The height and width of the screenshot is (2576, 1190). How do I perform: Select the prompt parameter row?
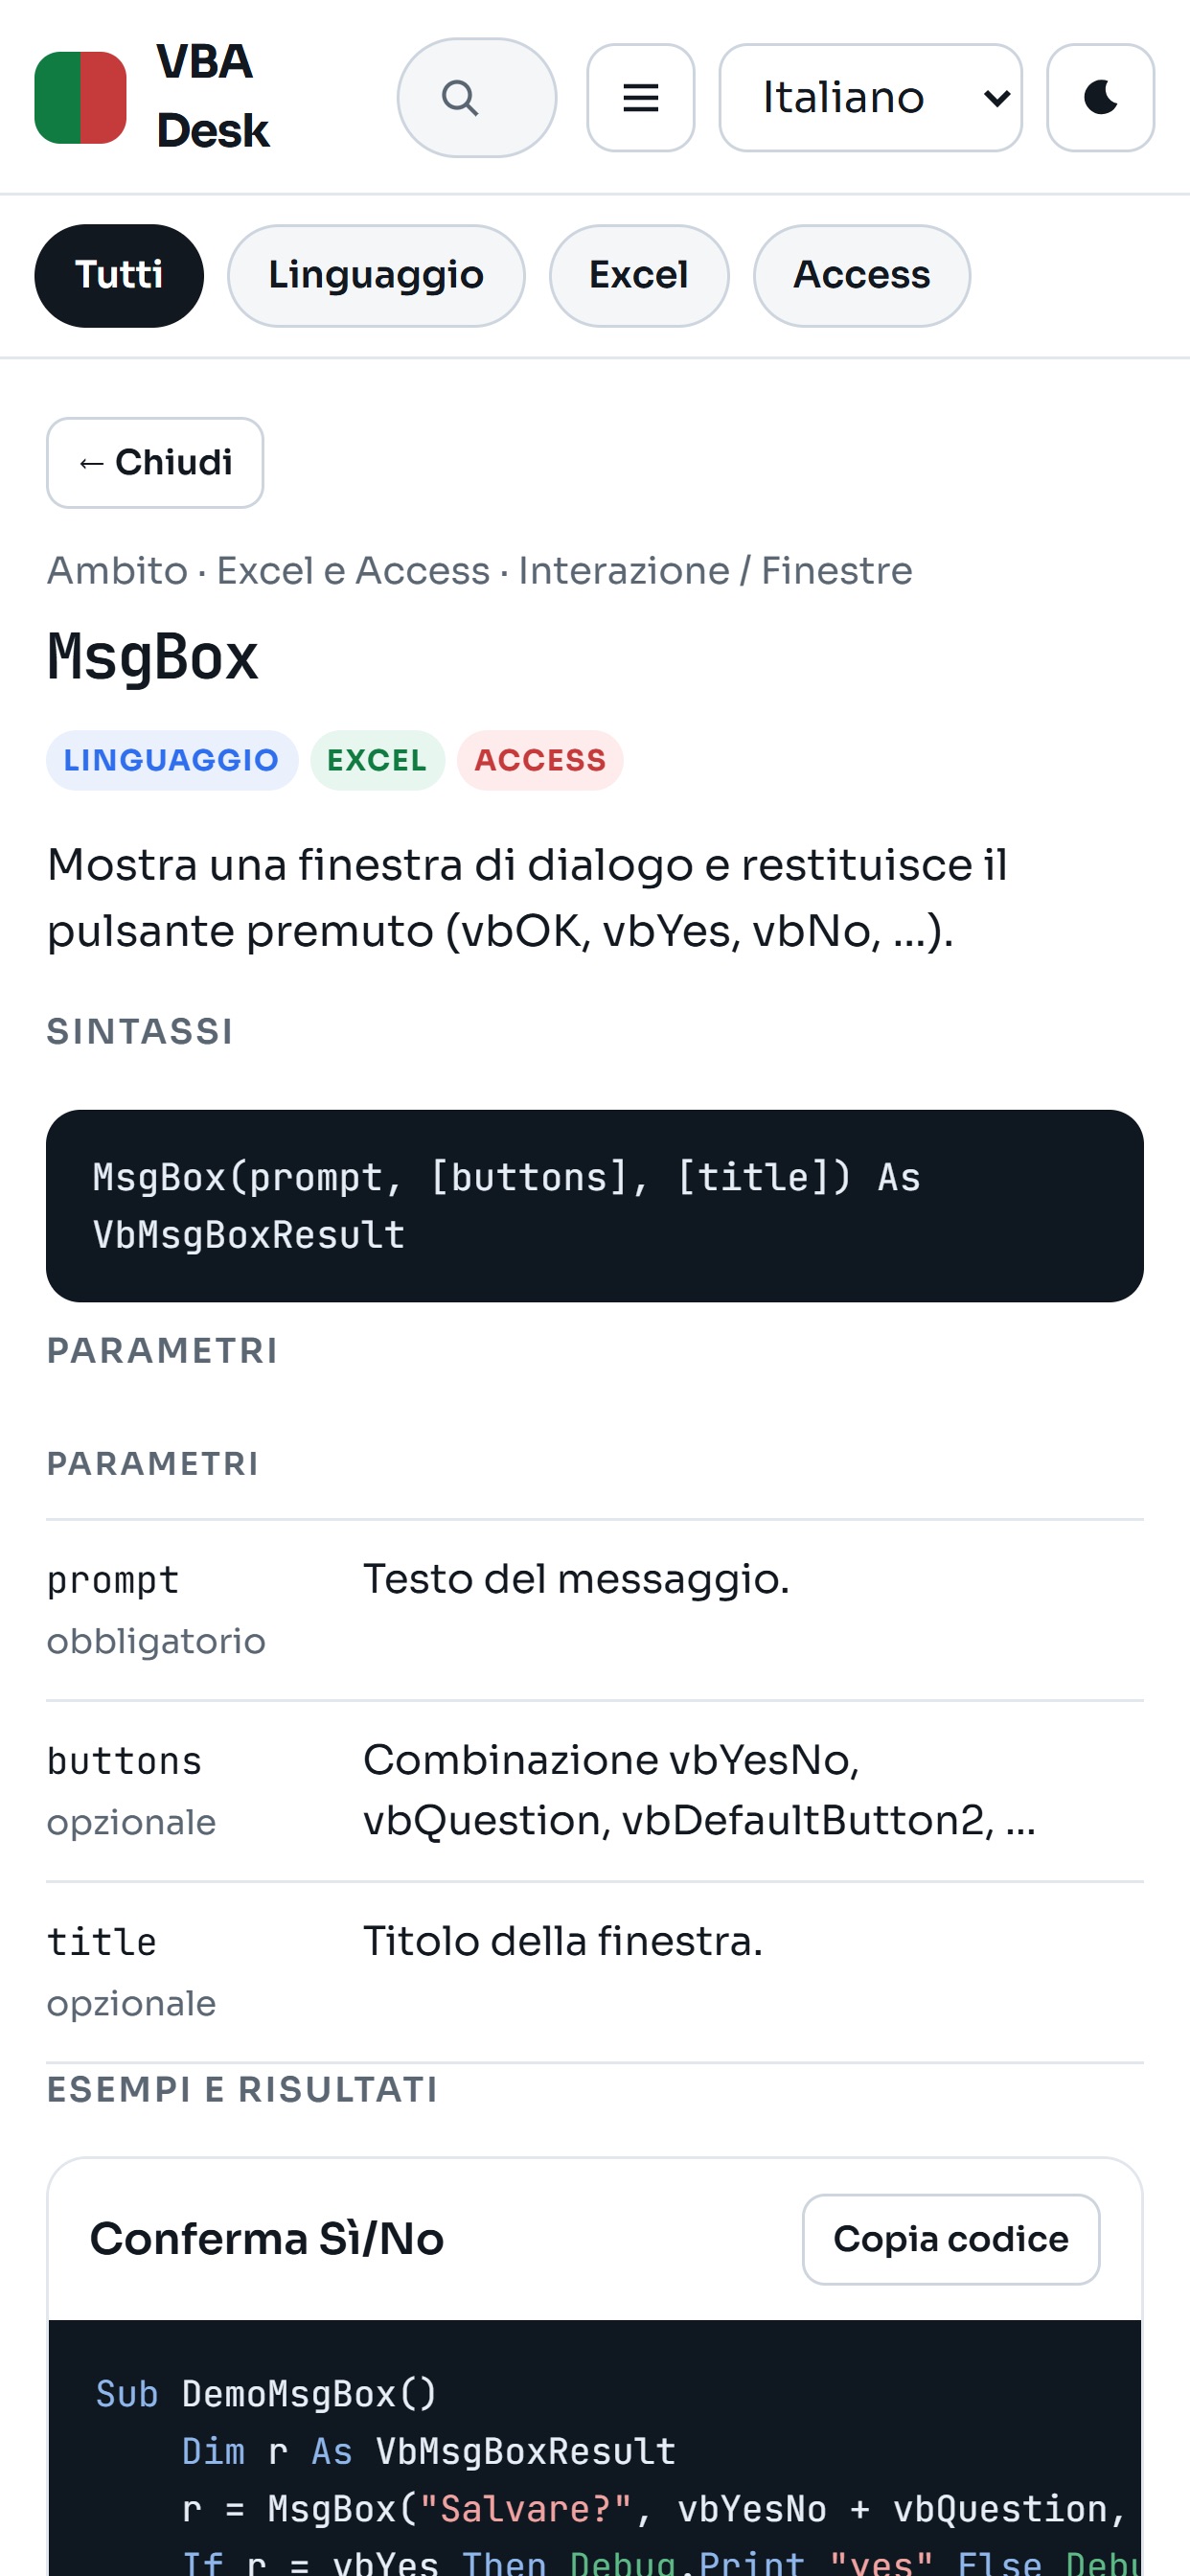click(595, 1610)
